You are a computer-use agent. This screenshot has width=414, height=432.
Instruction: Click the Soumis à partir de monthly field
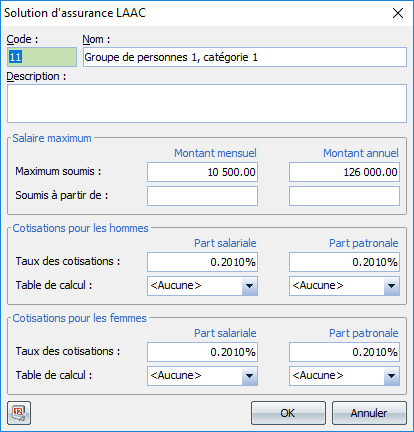pos(202,196)
